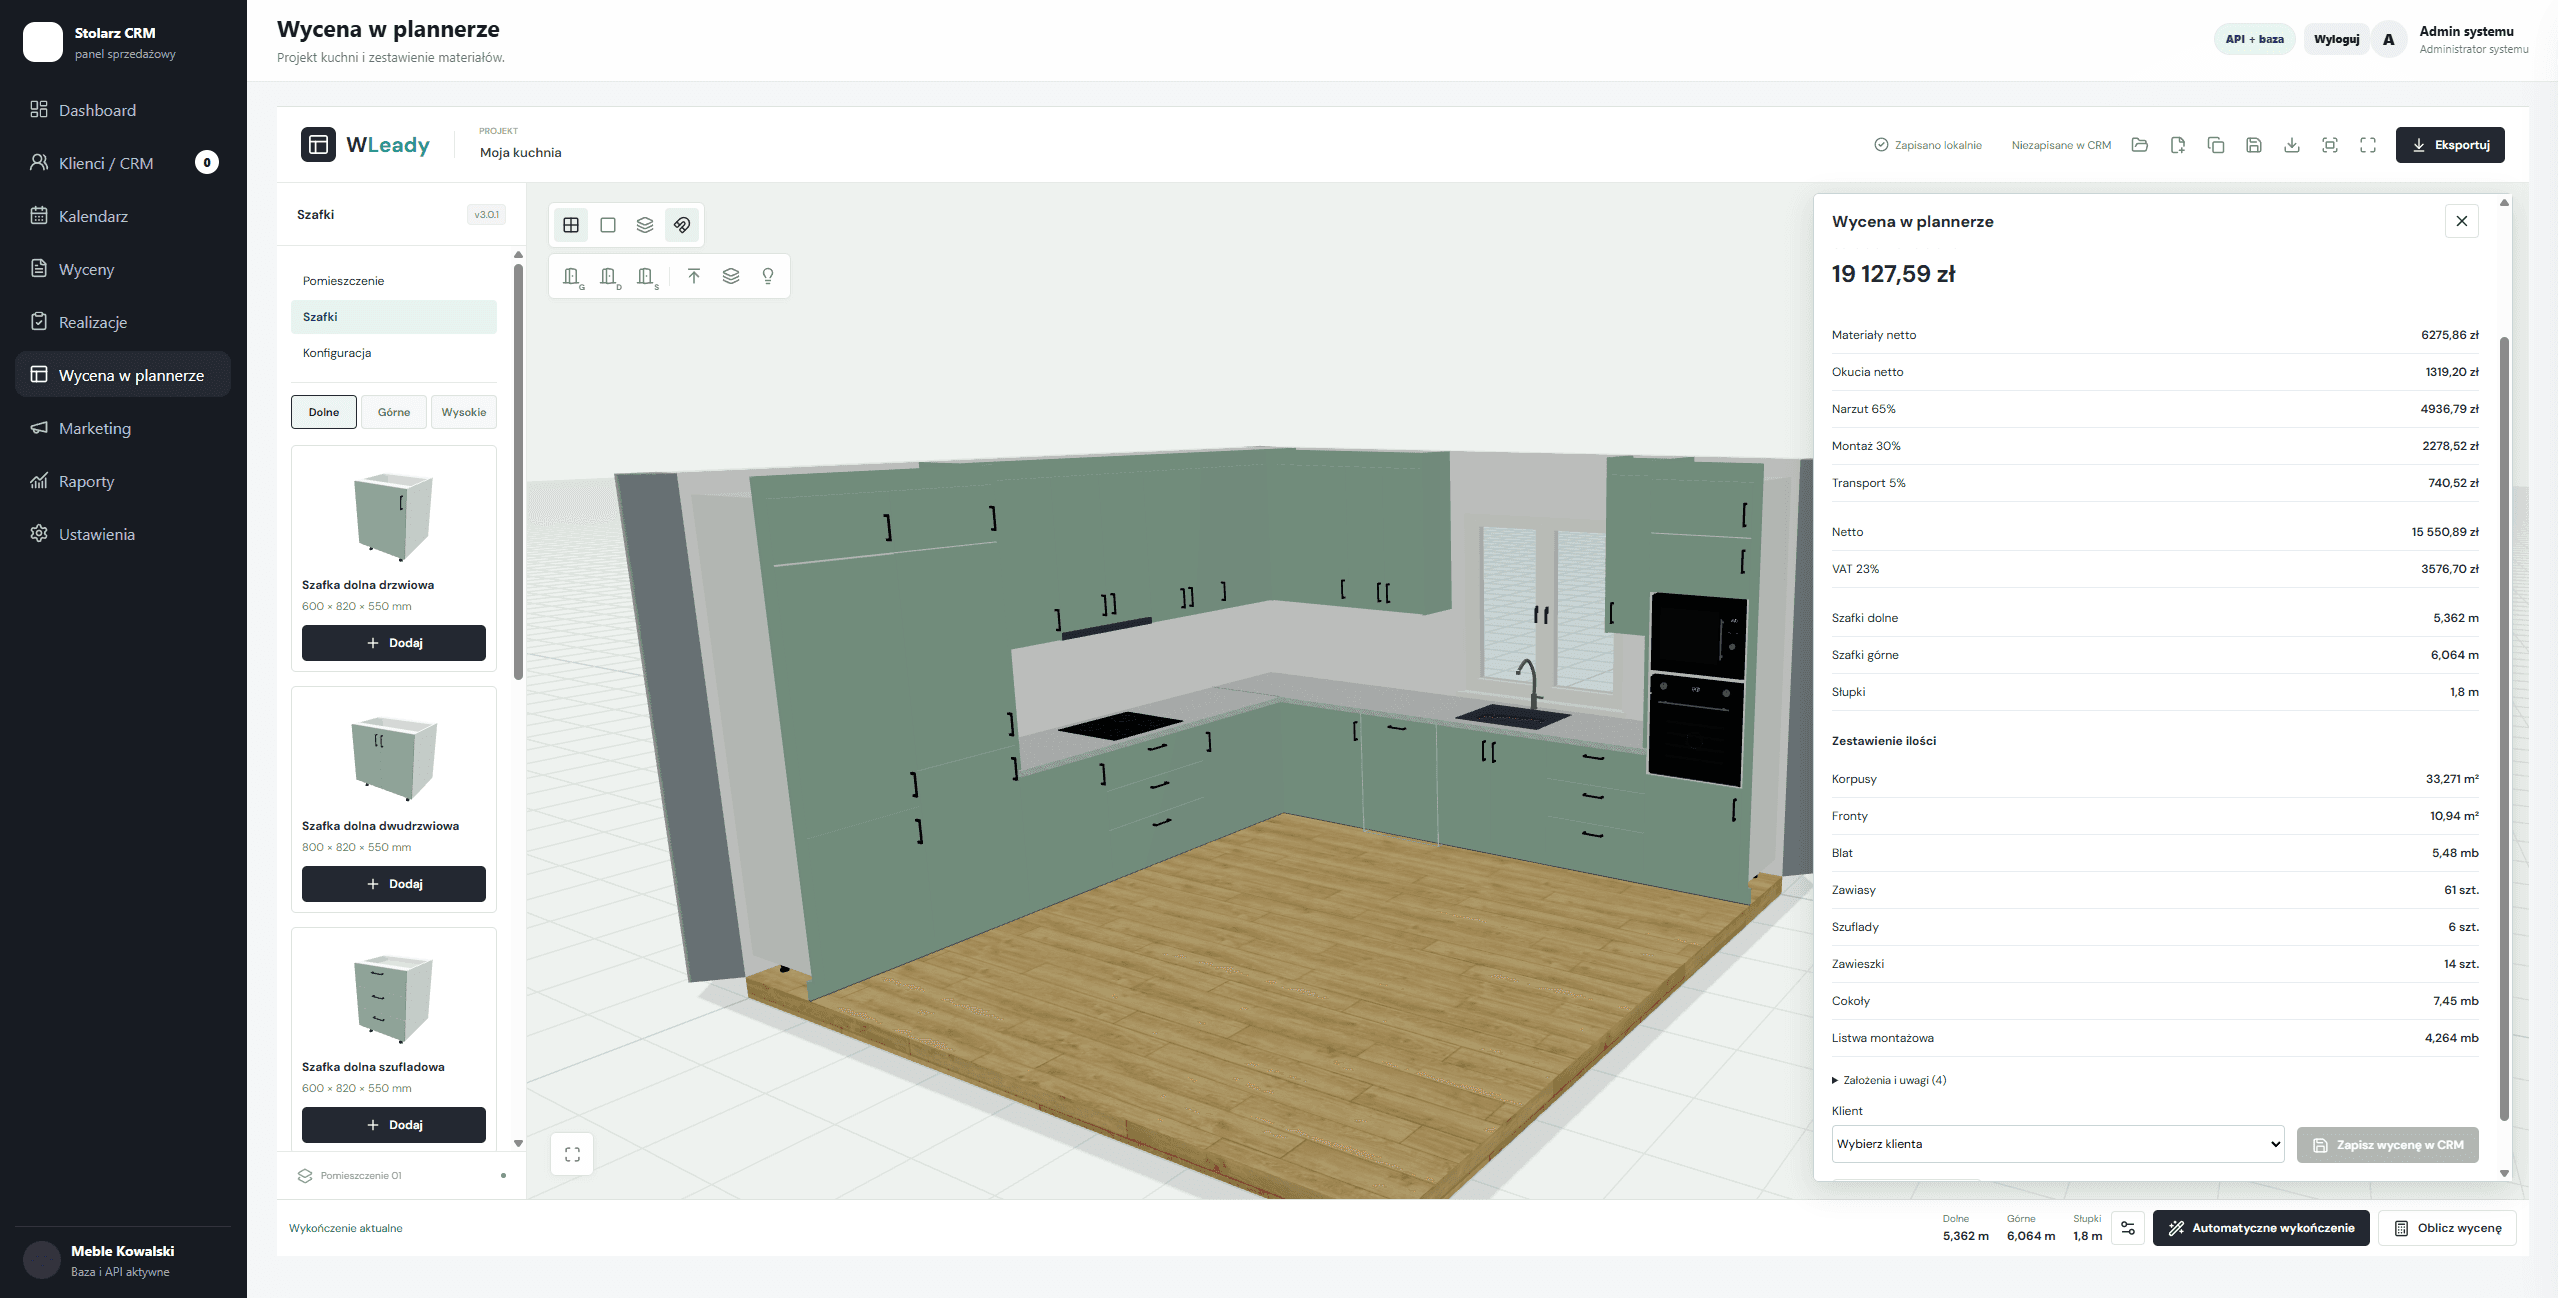
Task: Click the door icon marked S
Action: click(647, 277)
